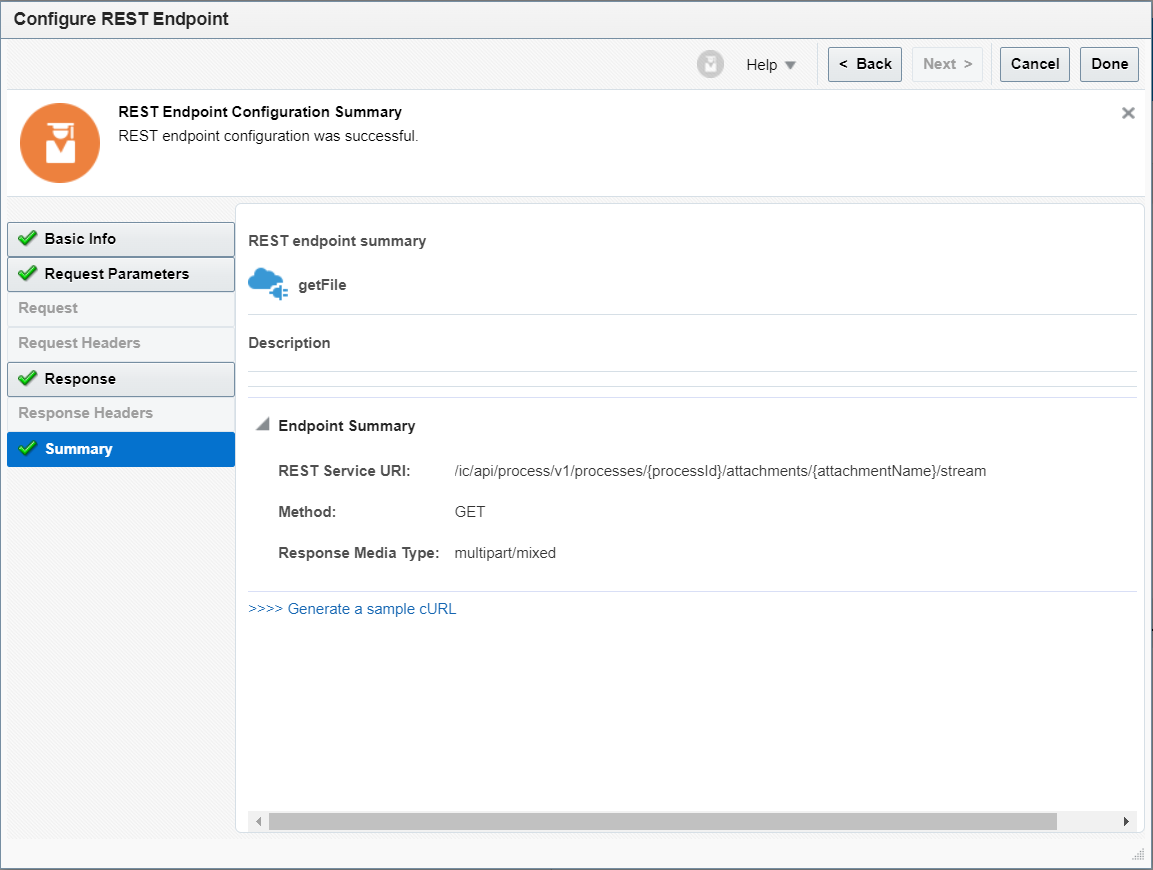Open the Summary step
This screenshot has width=1153, height=870.
pyautogui.click(x=78, y=449)
